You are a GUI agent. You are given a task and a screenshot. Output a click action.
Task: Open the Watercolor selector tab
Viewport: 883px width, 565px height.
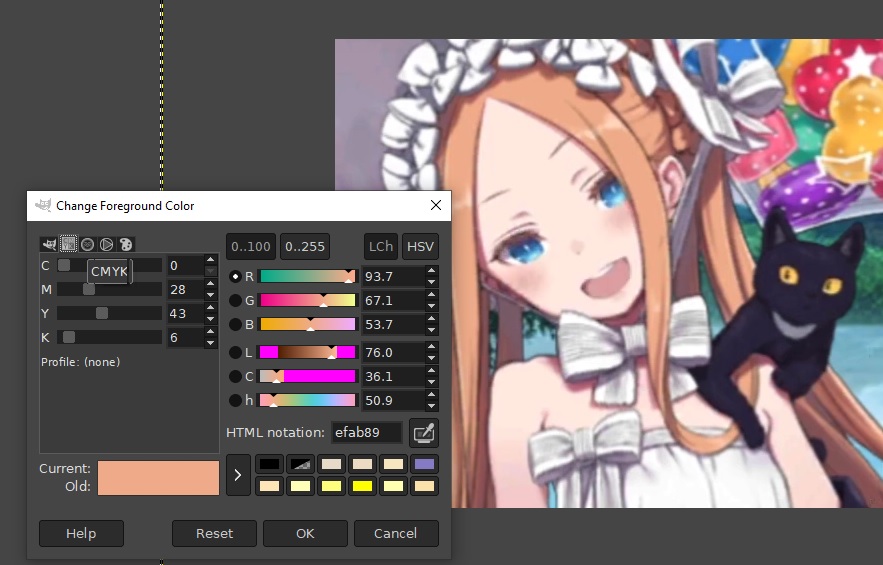coord(87,244)
